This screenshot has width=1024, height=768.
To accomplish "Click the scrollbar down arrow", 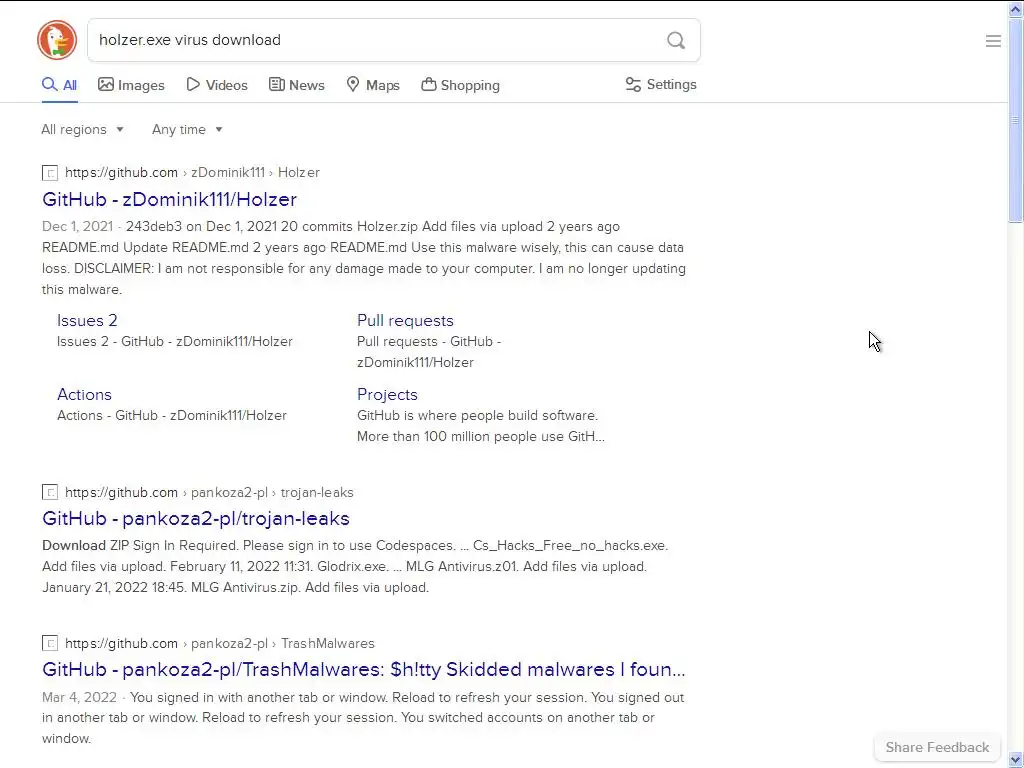I will [1016, 759].
